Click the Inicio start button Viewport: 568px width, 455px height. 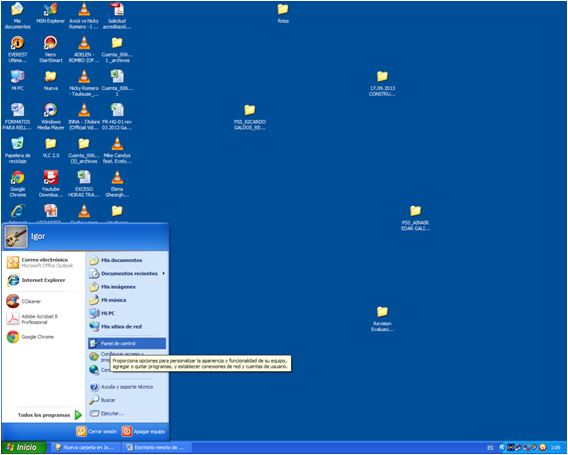[23, 447]
